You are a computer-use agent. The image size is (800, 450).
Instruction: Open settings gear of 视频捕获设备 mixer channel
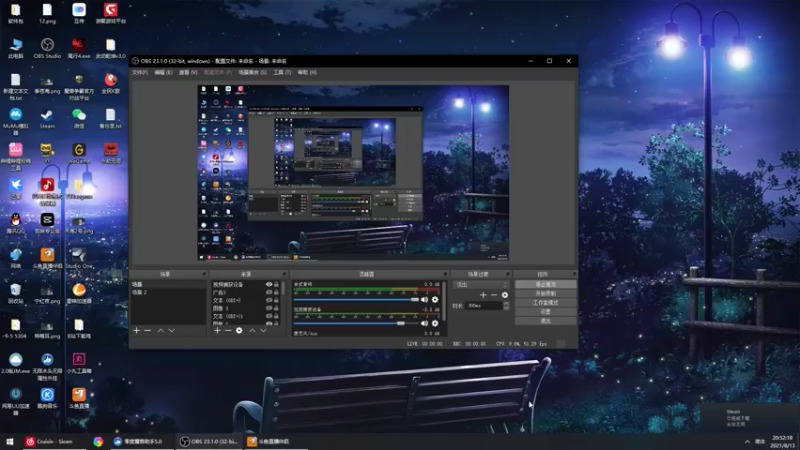coord(435,323)
